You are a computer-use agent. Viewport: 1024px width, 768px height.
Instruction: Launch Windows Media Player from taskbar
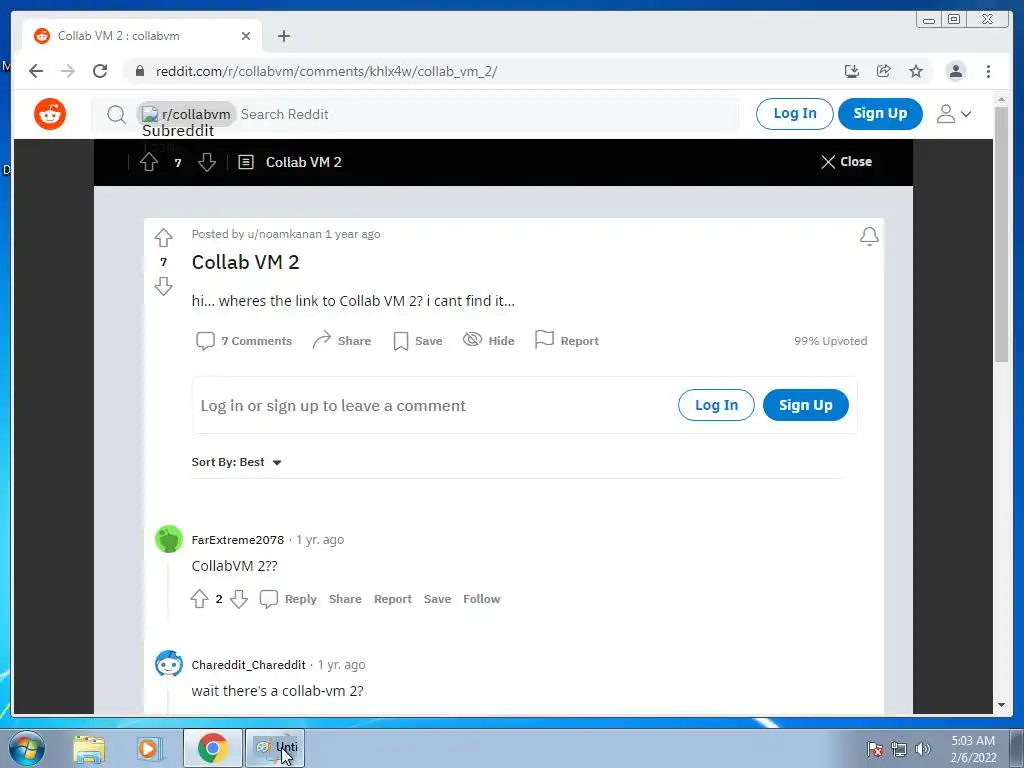tap(150, 748)
